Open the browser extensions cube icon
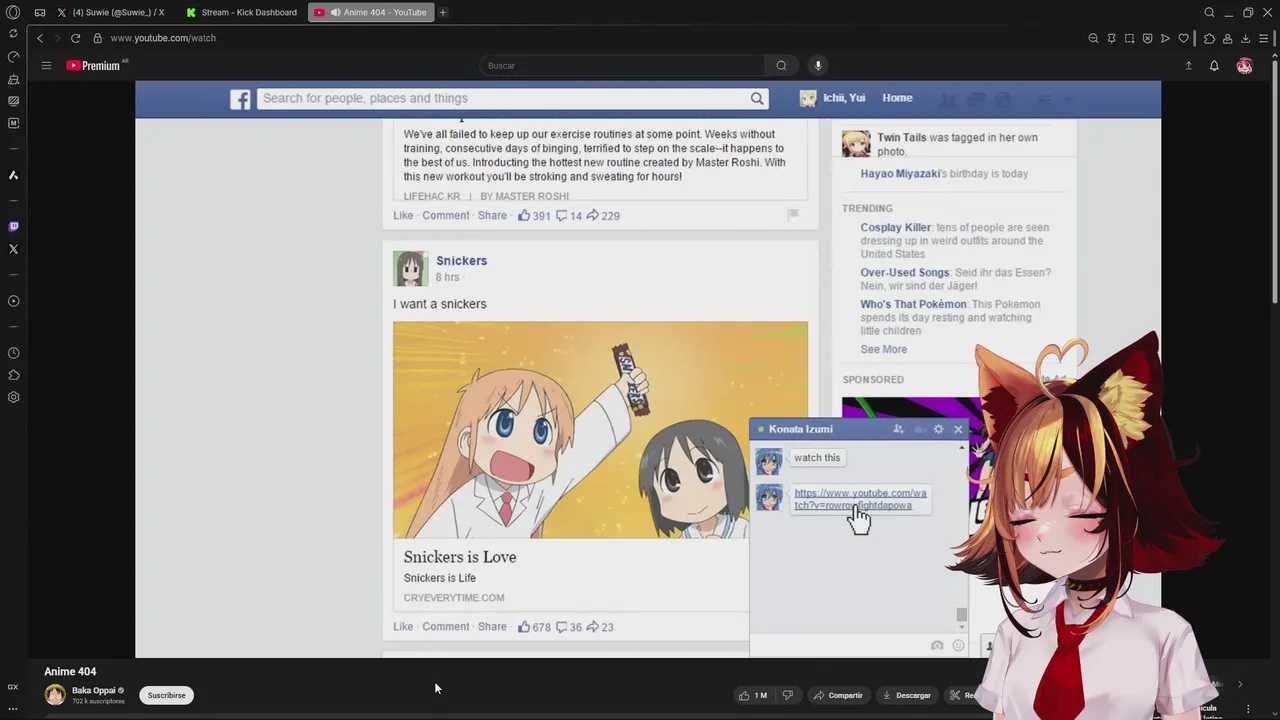The image size is (1280, 720). (x=1209, y=38)
